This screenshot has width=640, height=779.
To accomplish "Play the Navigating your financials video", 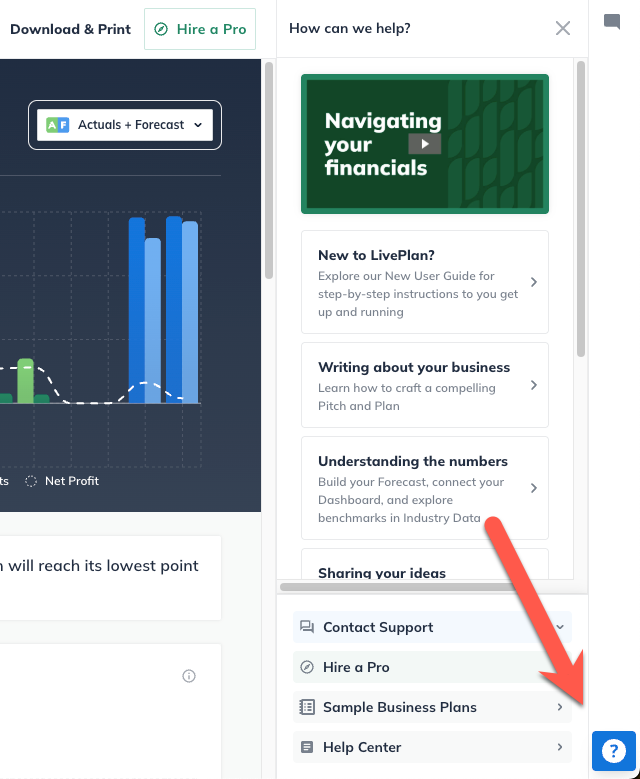I will pos(424,144).
